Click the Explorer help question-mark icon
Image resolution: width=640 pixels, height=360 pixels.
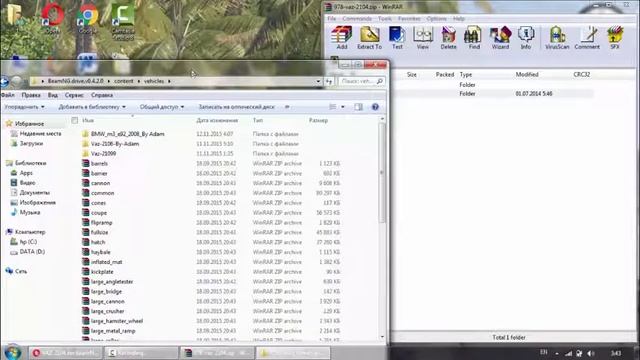coord(375,107)
